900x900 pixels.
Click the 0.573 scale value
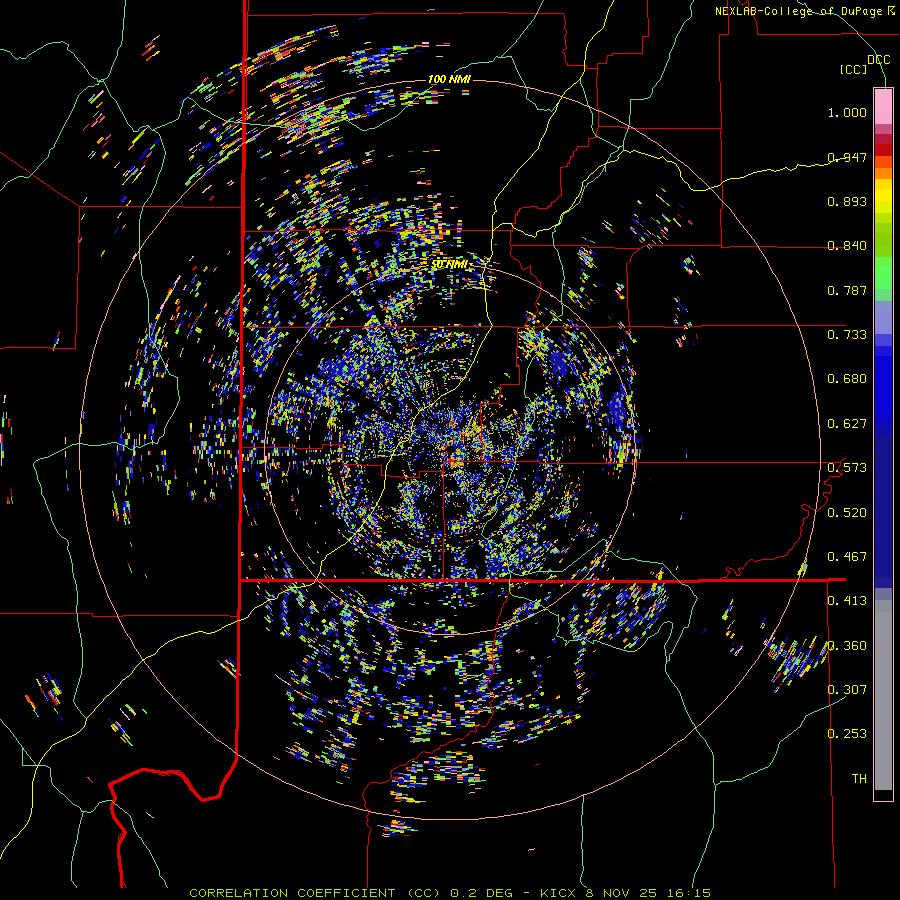tap(847, 468)
